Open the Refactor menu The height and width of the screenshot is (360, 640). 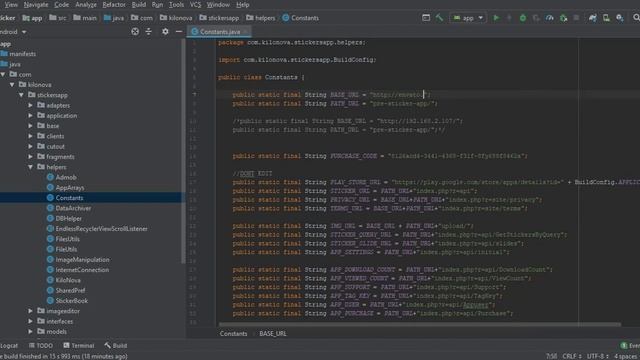pyautogui.click(x=114, y=4)
